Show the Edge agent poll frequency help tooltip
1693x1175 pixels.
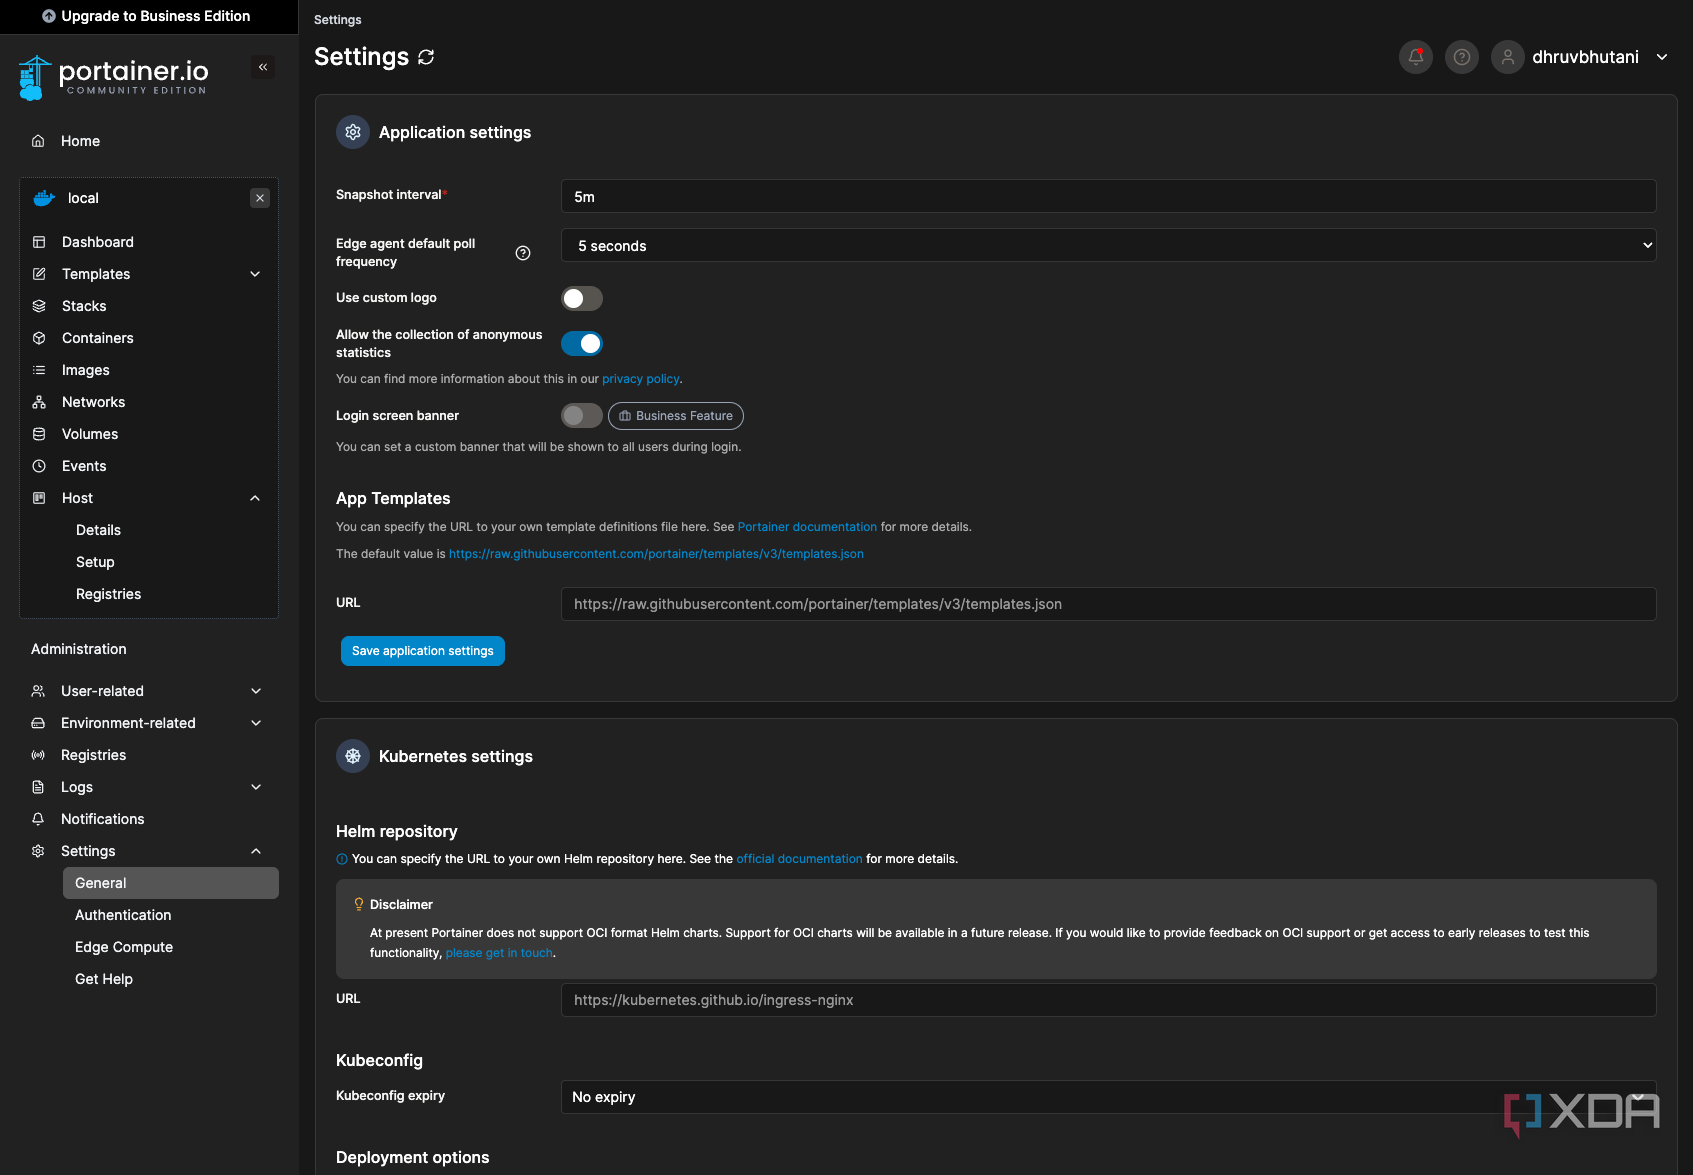point(522,253)
